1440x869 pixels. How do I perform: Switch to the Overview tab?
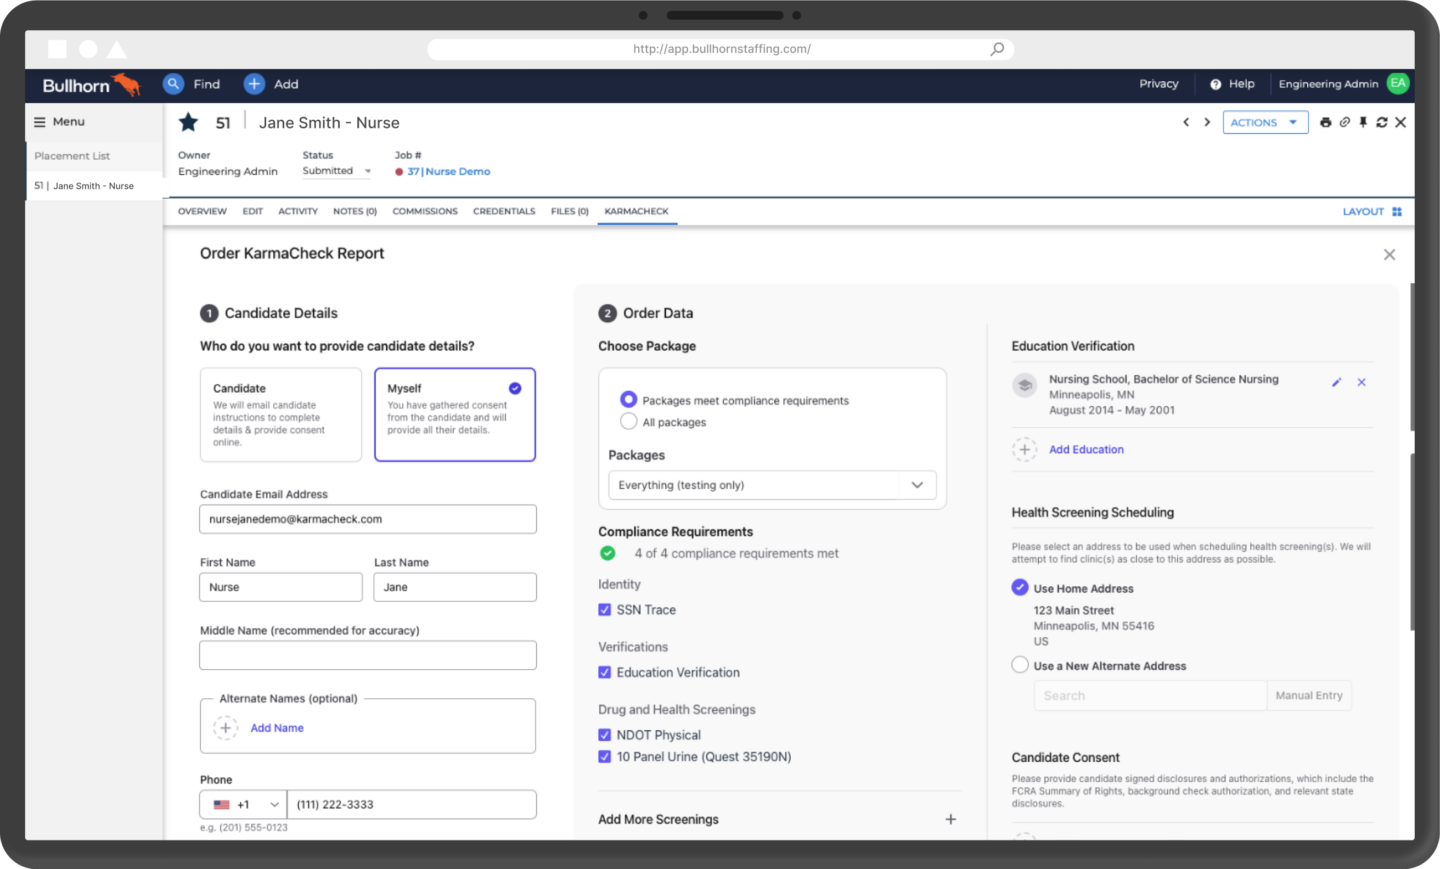point(202,212)
